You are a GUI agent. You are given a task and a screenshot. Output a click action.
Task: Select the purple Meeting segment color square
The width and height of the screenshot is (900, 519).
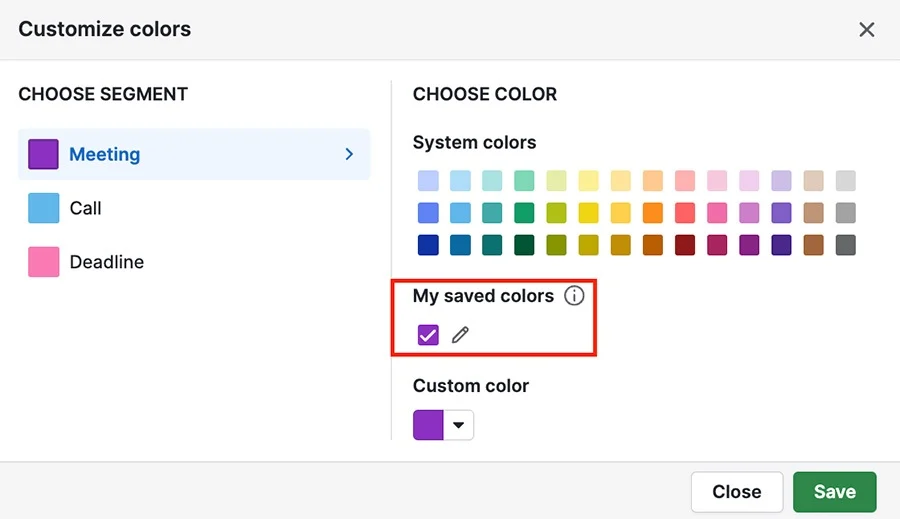click(44, 154)
